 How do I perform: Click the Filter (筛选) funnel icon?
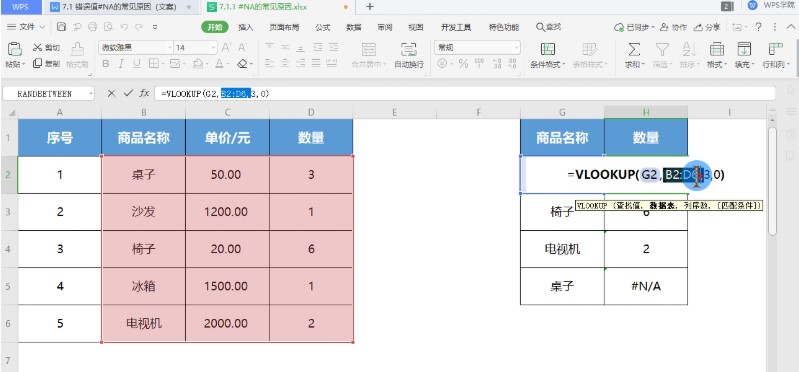coord(662,49)
